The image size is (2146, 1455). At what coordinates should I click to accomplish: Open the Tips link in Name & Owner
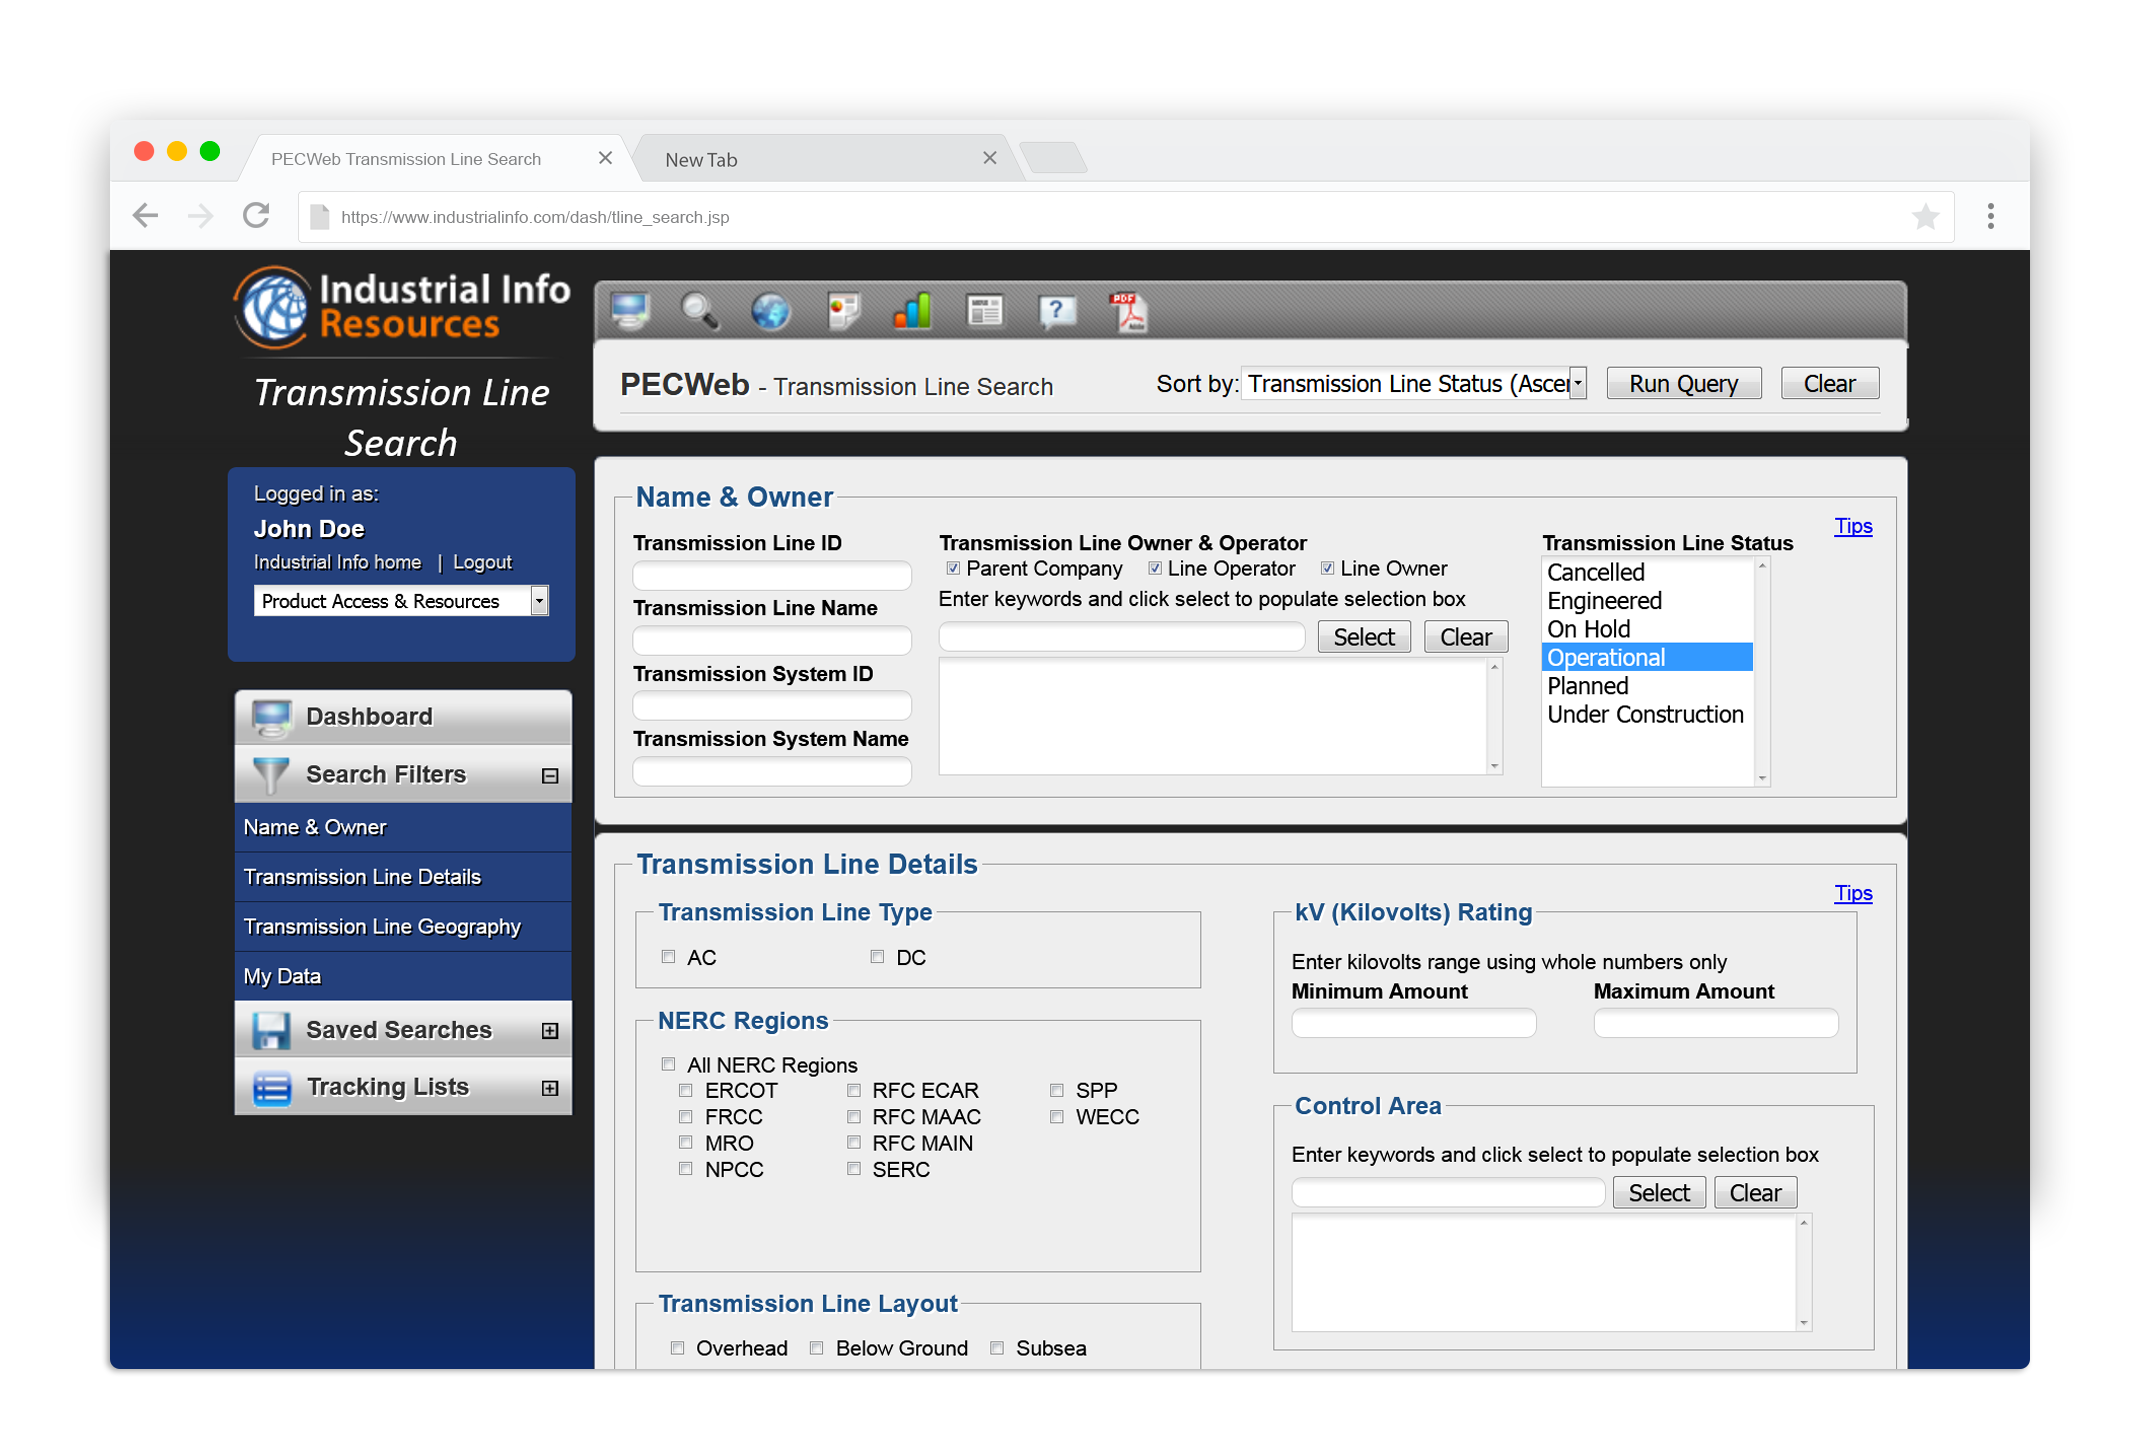tap(1853, 526)
